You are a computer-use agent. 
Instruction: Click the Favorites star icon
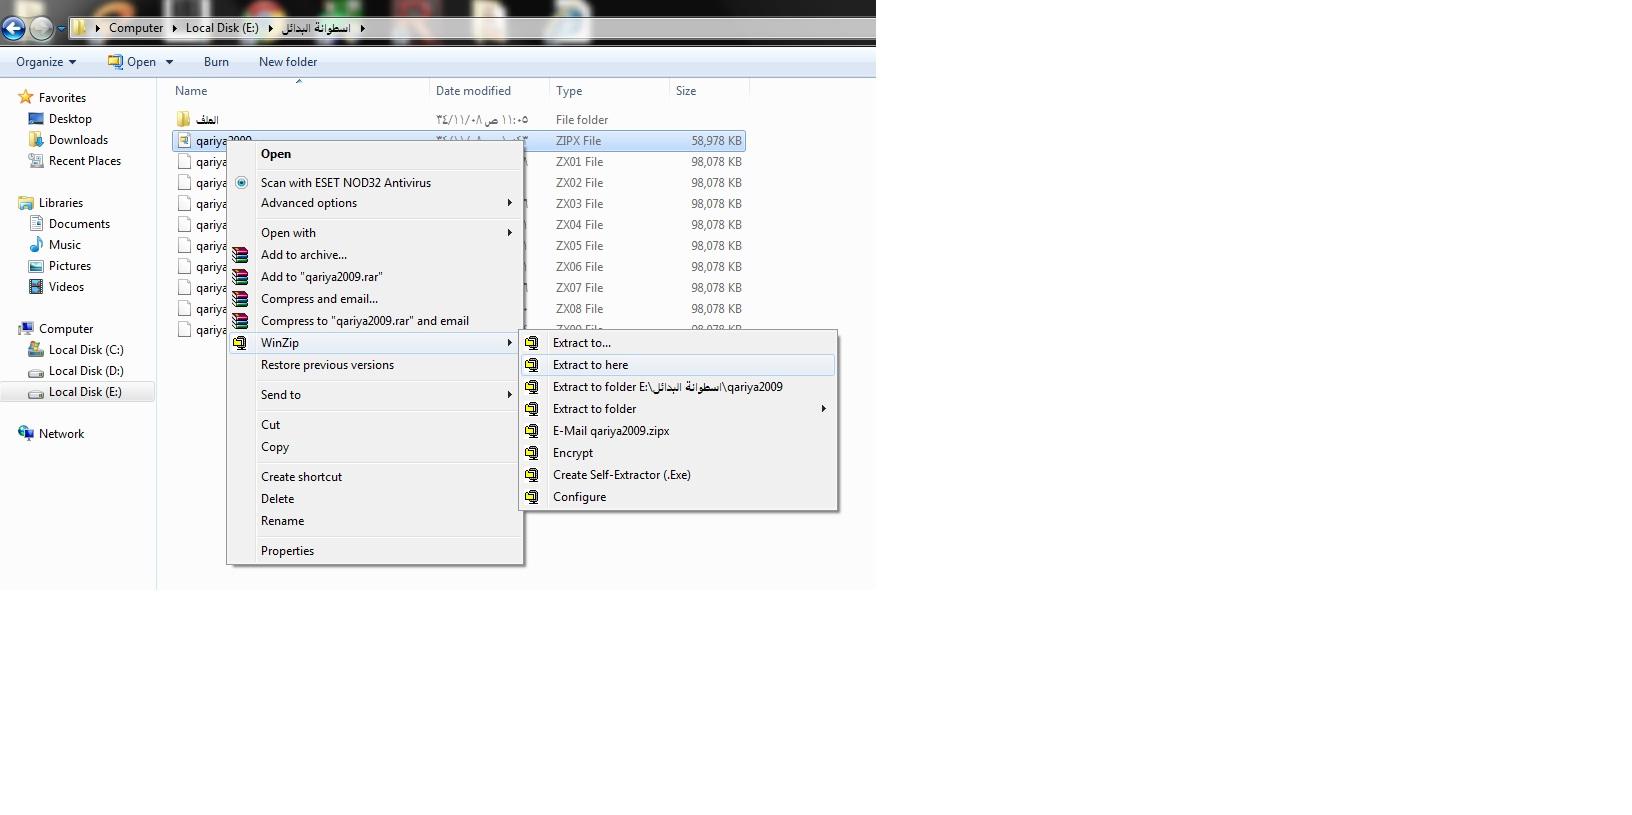[26, 97]
